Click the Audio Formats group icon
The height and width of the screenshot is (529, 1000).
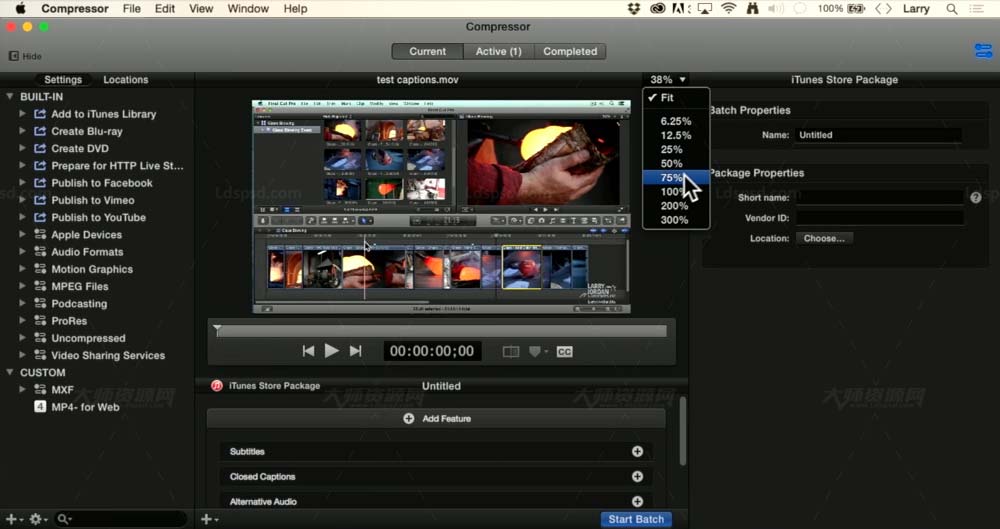pyautogui.click(x=40, y=251)
